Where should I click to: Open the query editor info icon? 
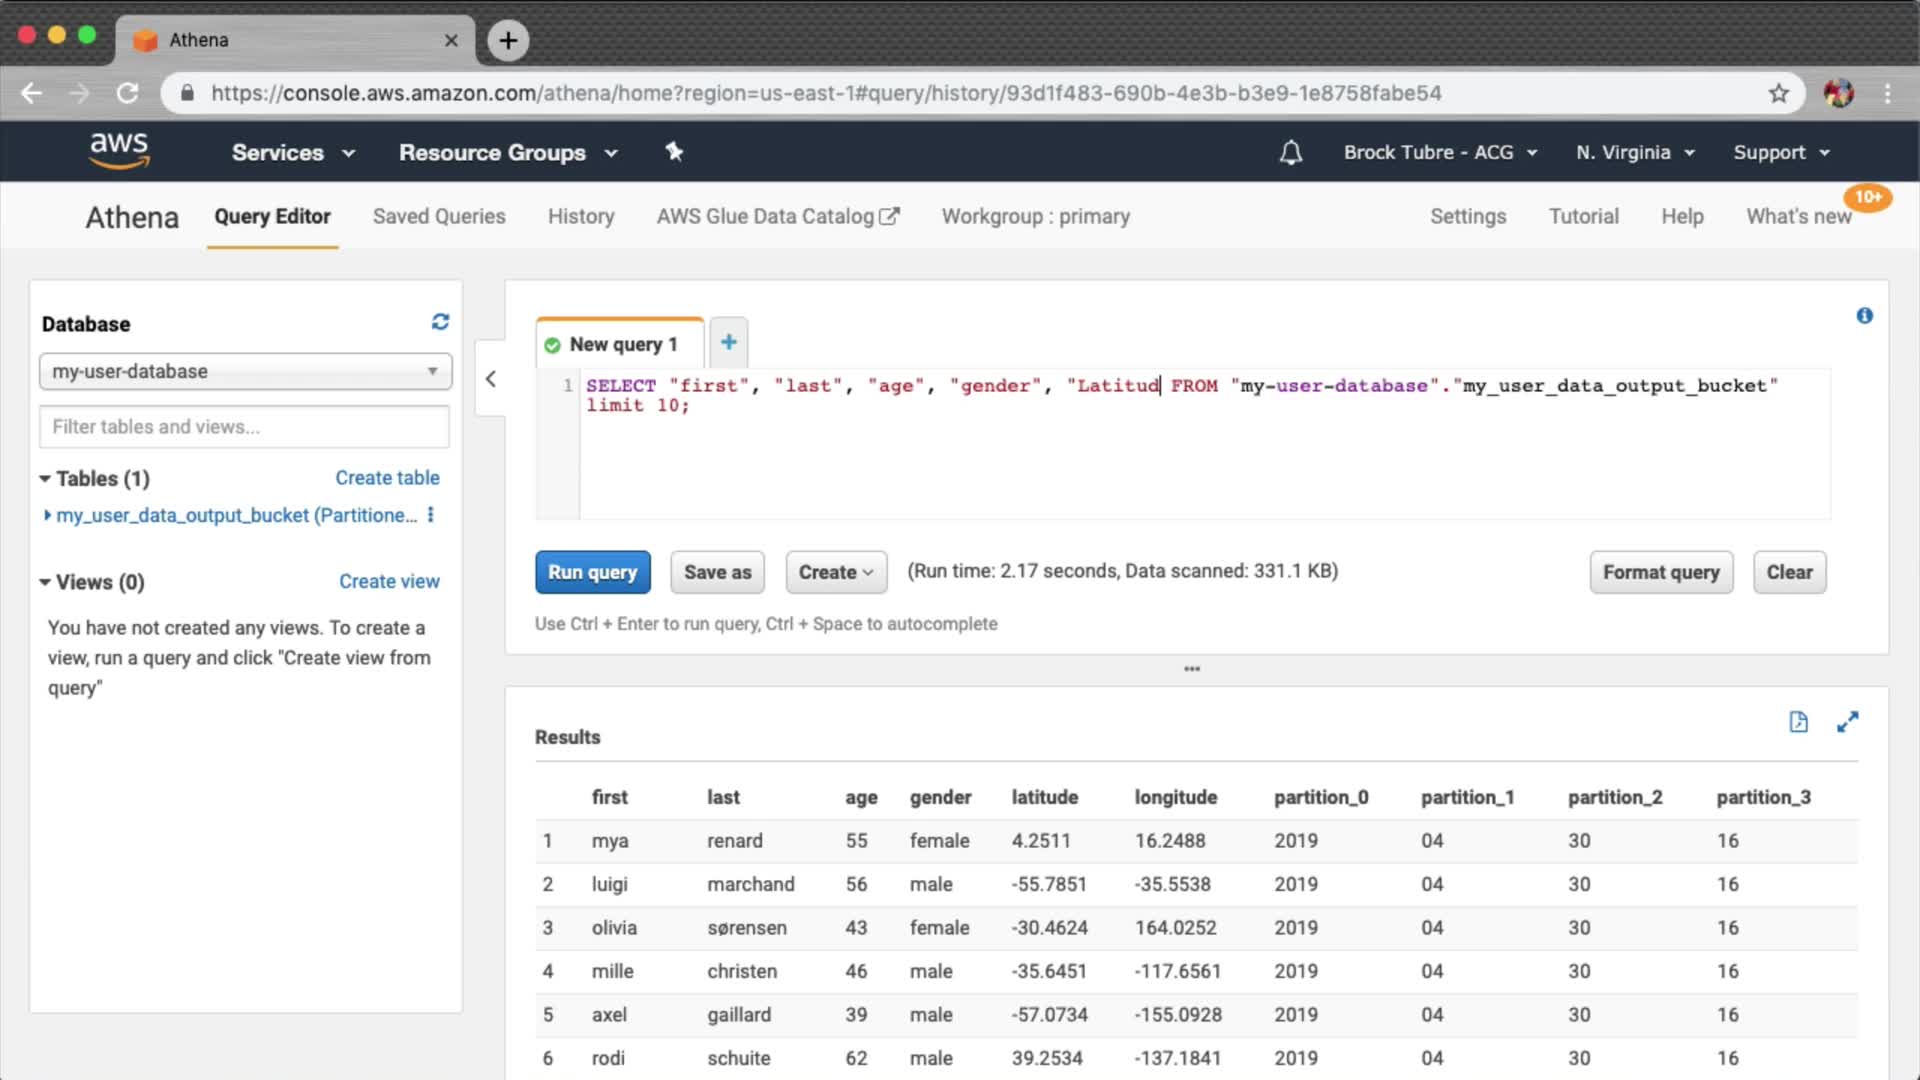point(1864,316)
